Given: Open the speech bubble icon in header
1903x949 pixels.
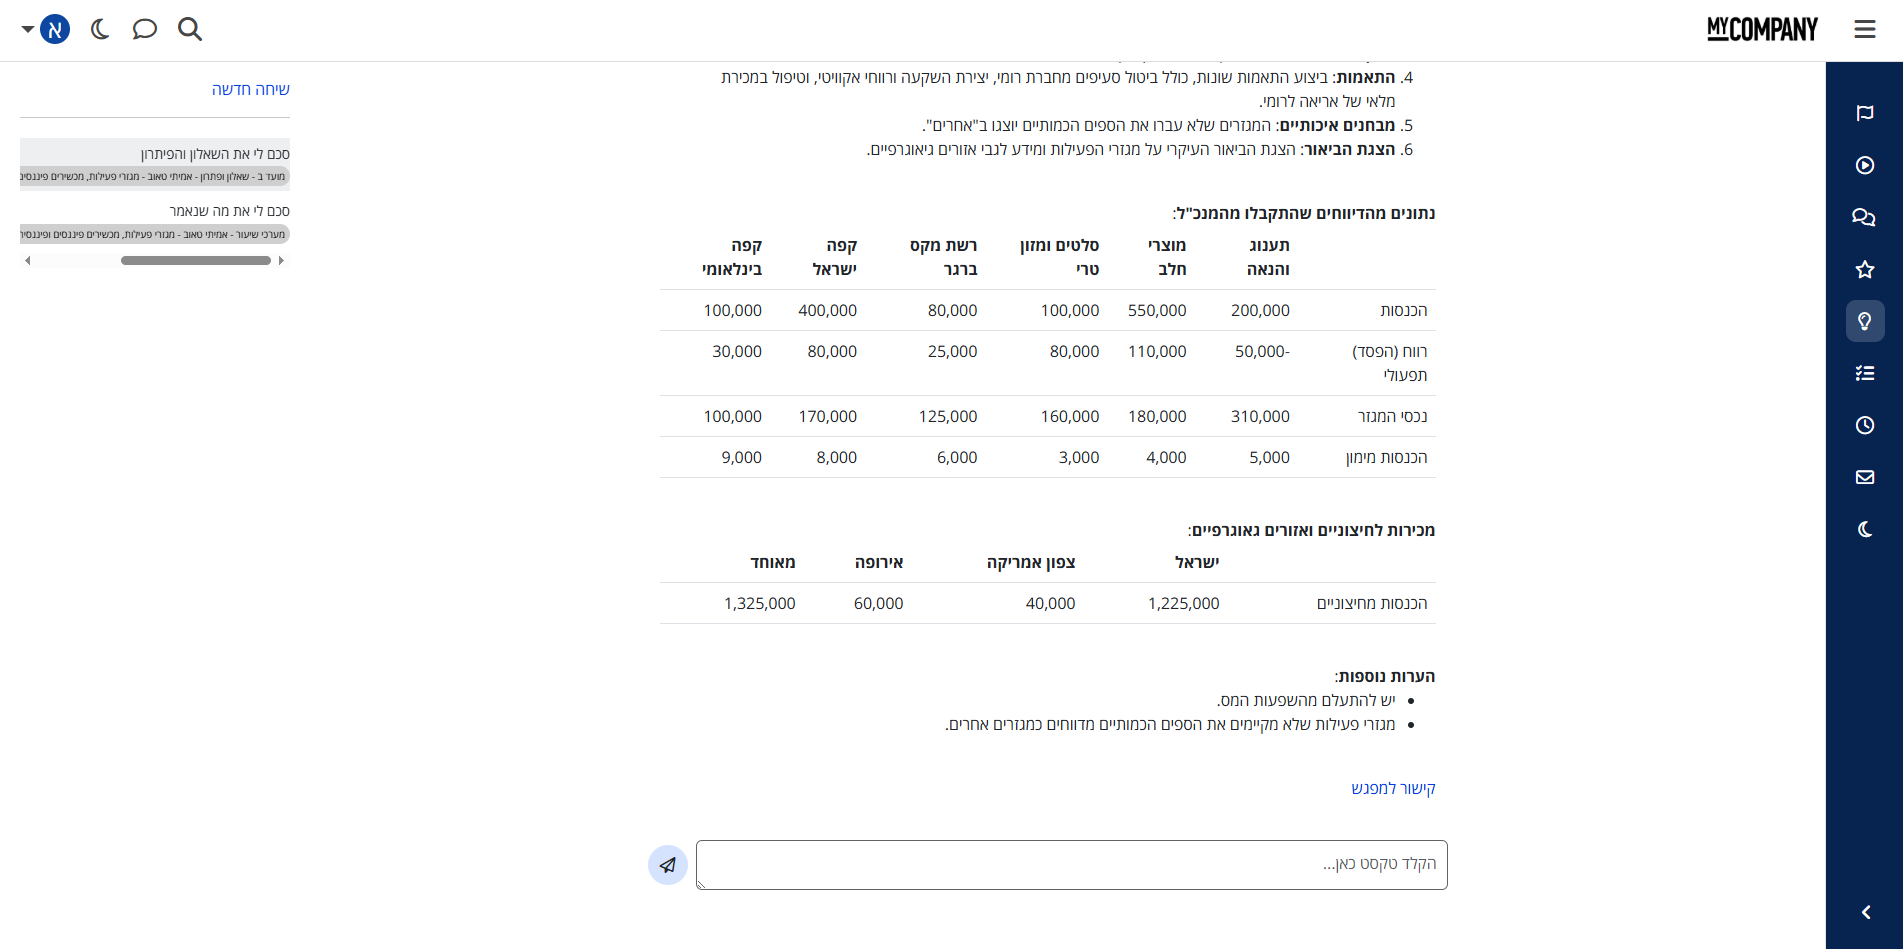Looking at the screenshot, I should pyautogui.click(x=145, y=29).
